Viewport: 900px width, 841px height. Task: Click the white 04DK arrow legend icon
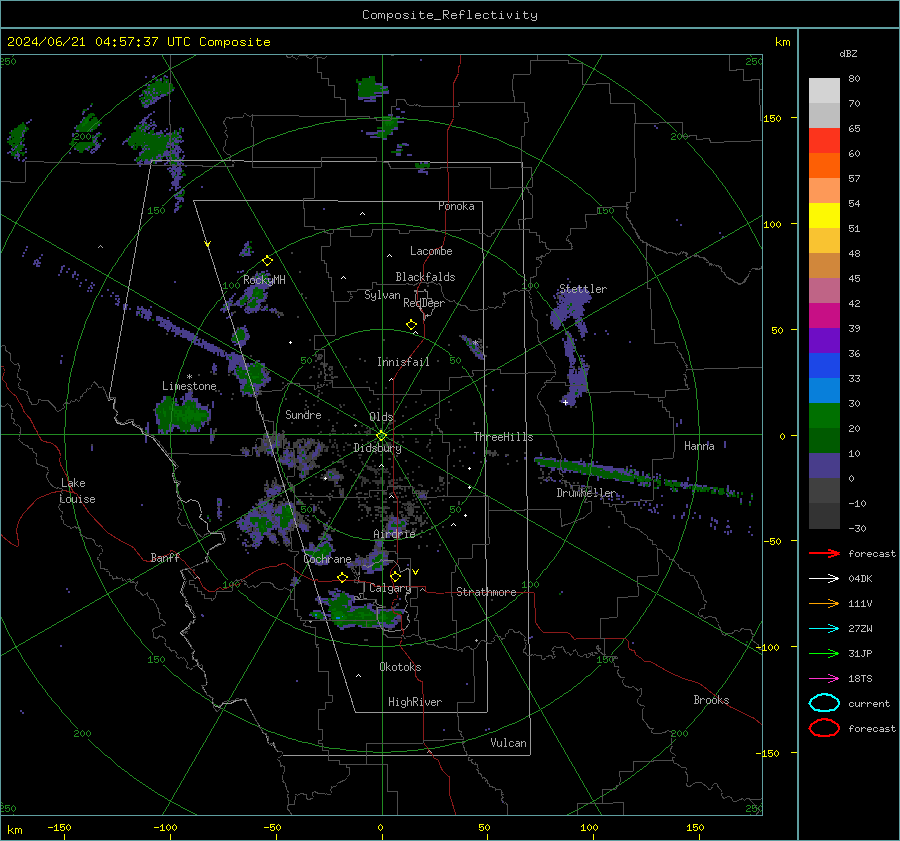coord(824,579)
